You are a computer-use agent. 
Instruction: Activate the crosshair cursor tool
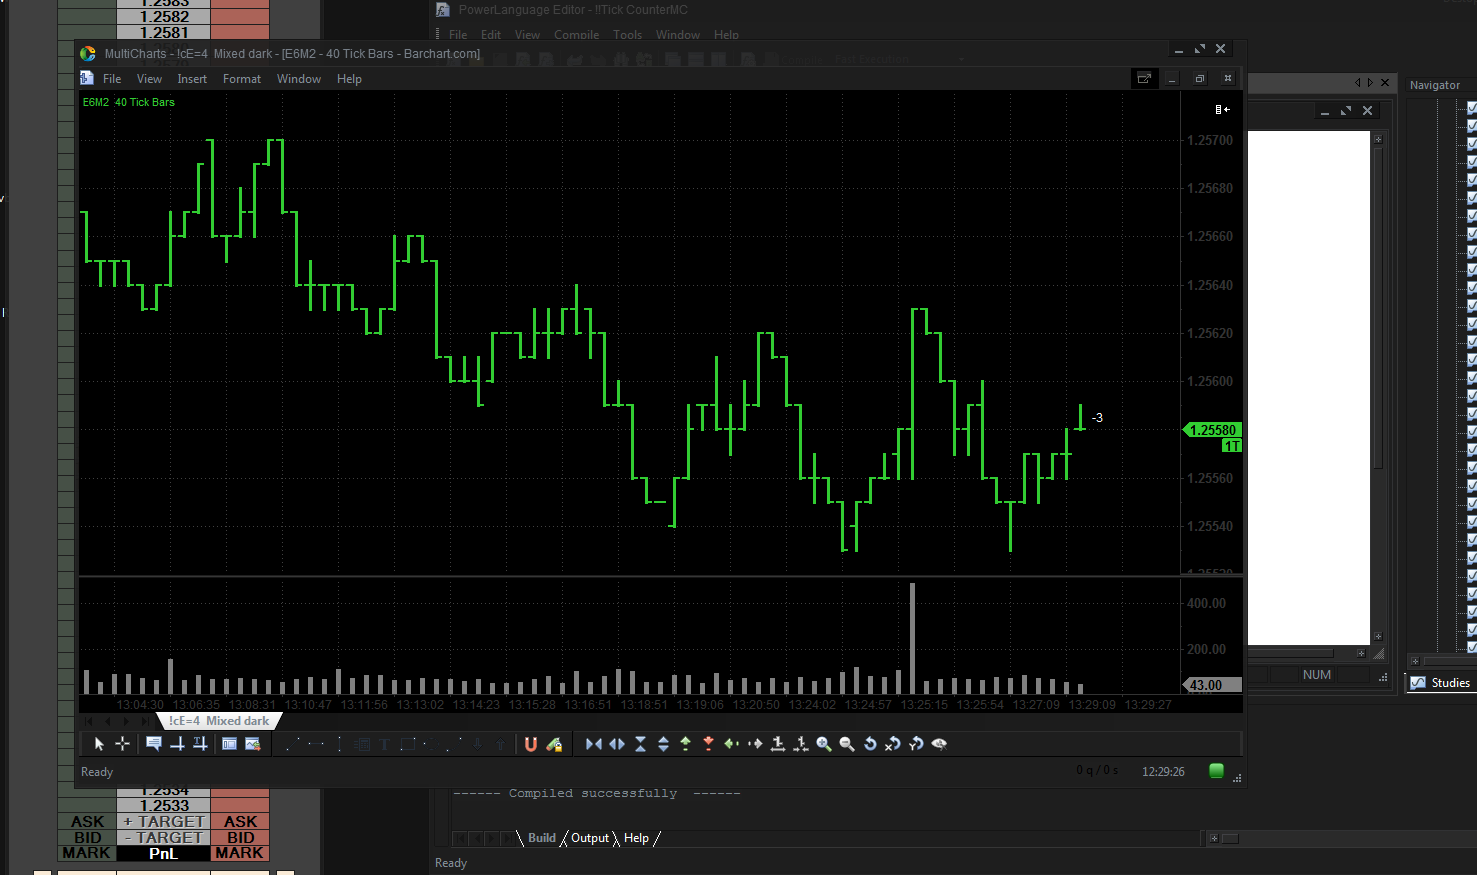click(x=122, y=744)
